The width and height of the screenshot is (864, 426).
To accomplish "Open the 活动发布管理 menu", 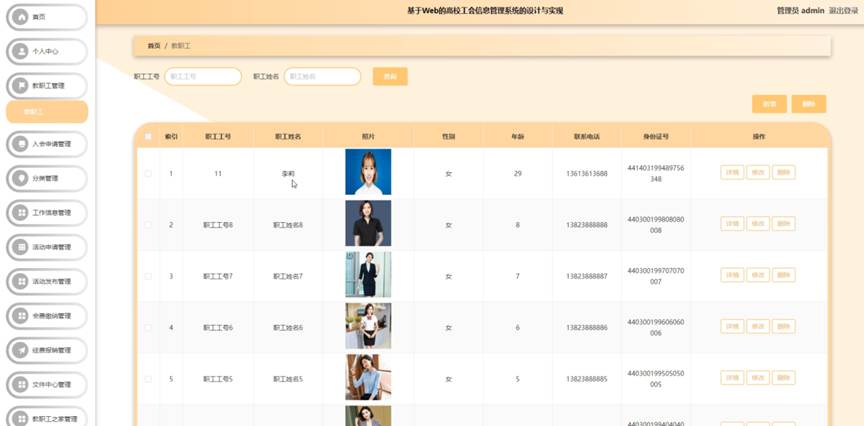I will pyautogui.click(x=47, y=282).
